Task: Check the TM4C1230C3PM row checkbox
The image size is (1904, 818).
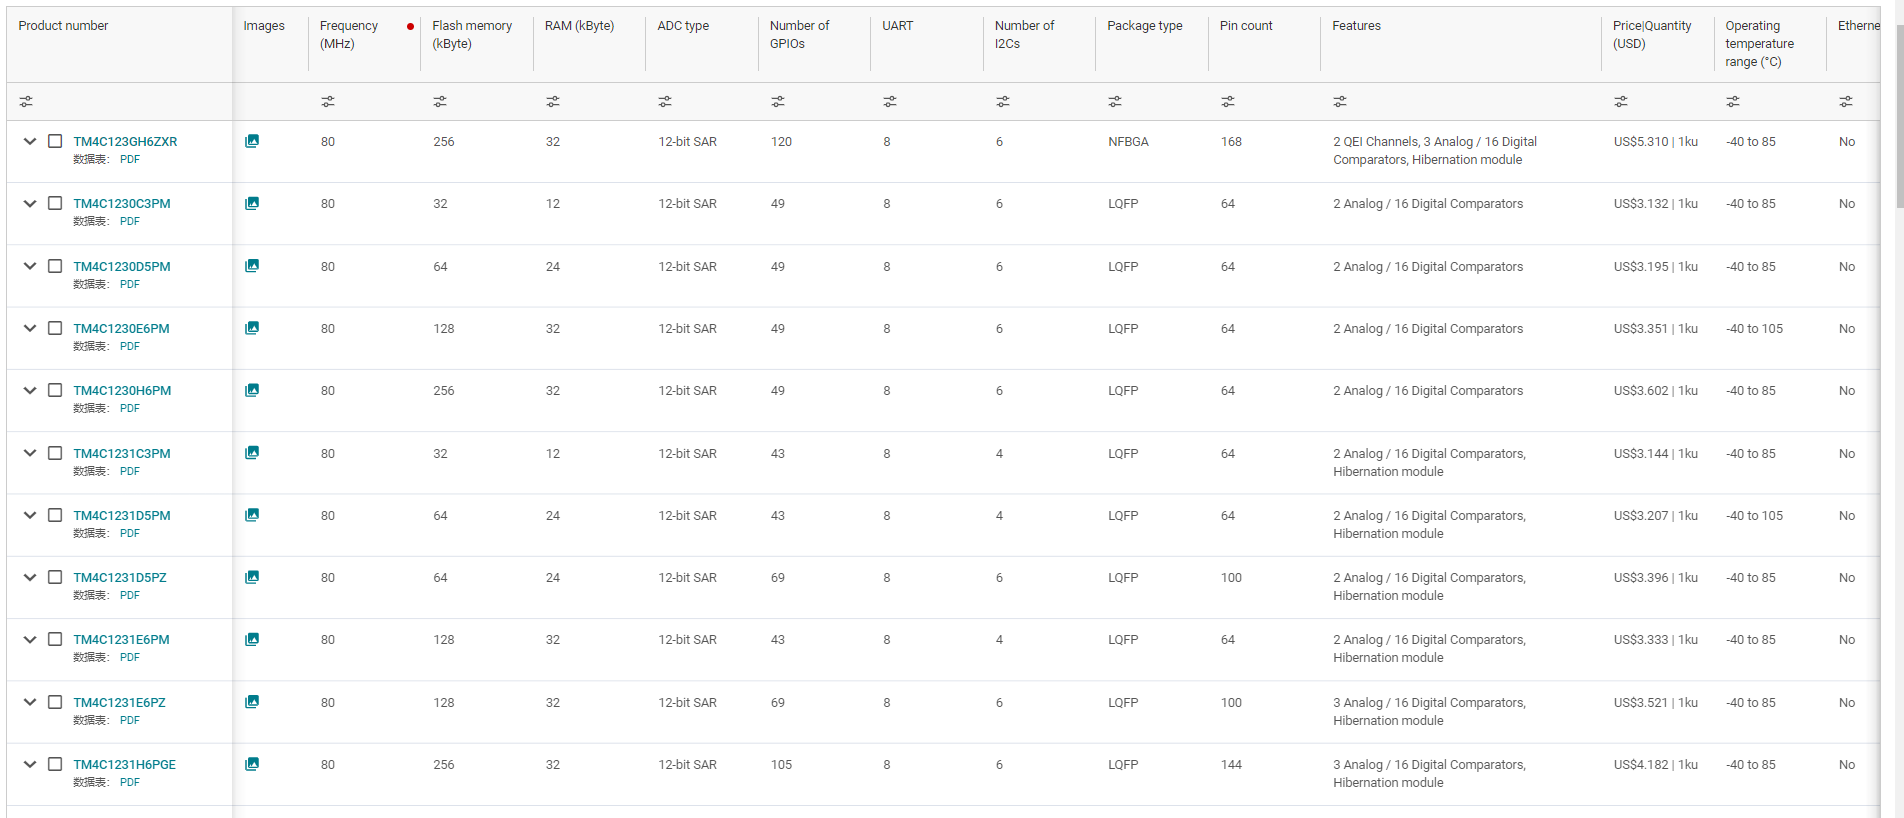Action: pyautogui.click(x=55, y=204)
